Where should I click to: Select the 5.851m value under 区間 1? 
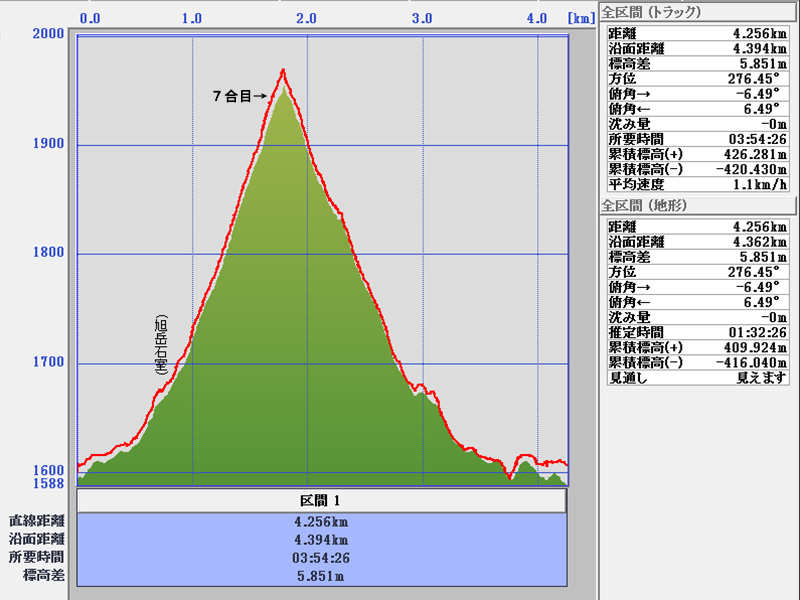(321, 577)
